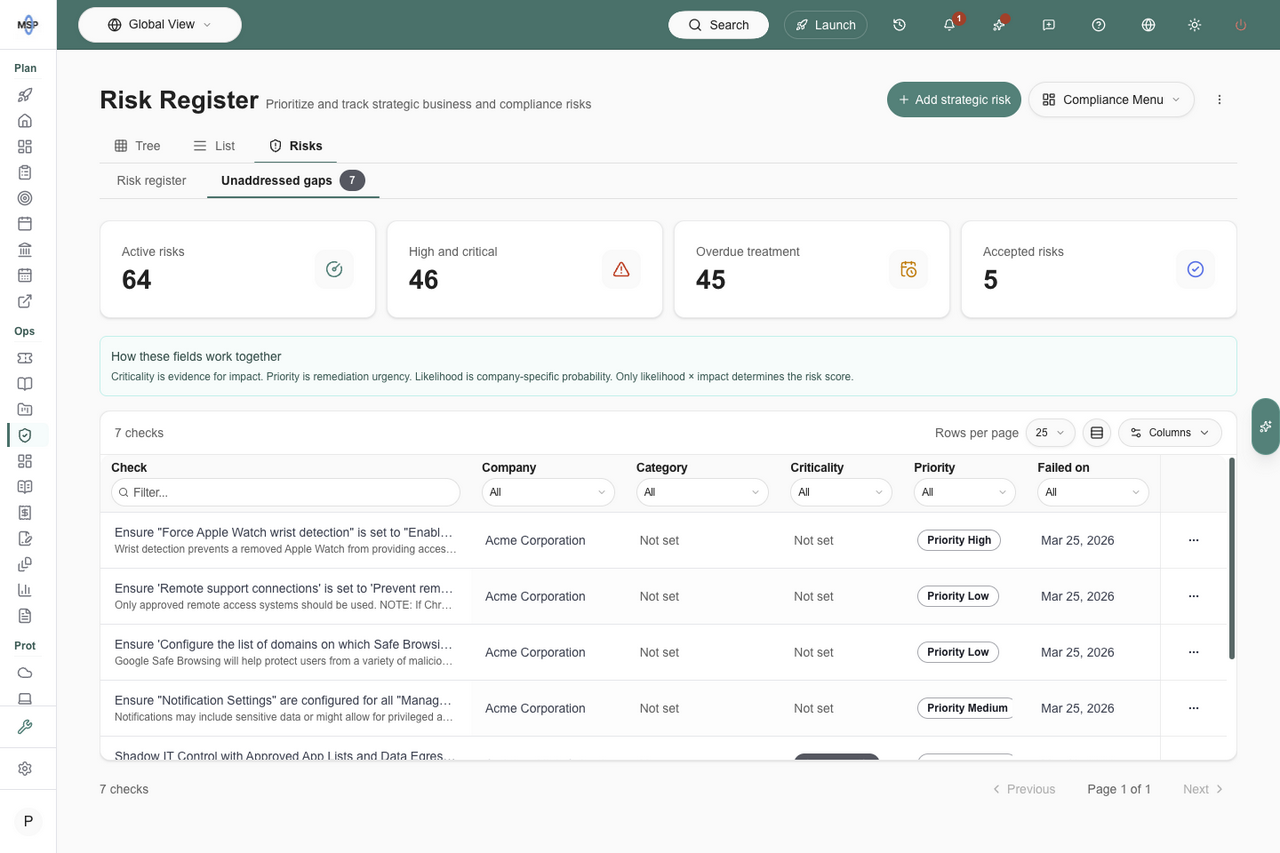The image size is (1280, 853).
Task: Select the Unaddressed gaps sub-tab
Action: (x=293, y=181)
